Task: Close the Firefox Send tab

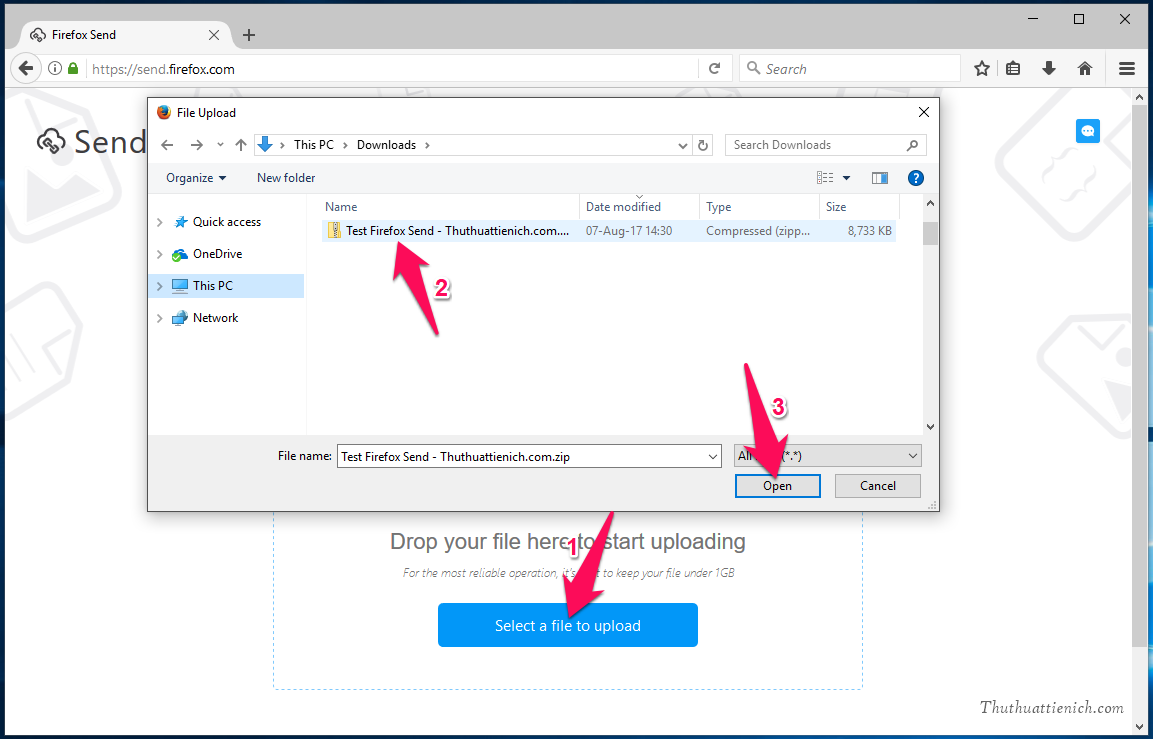Action: (214, 35)
